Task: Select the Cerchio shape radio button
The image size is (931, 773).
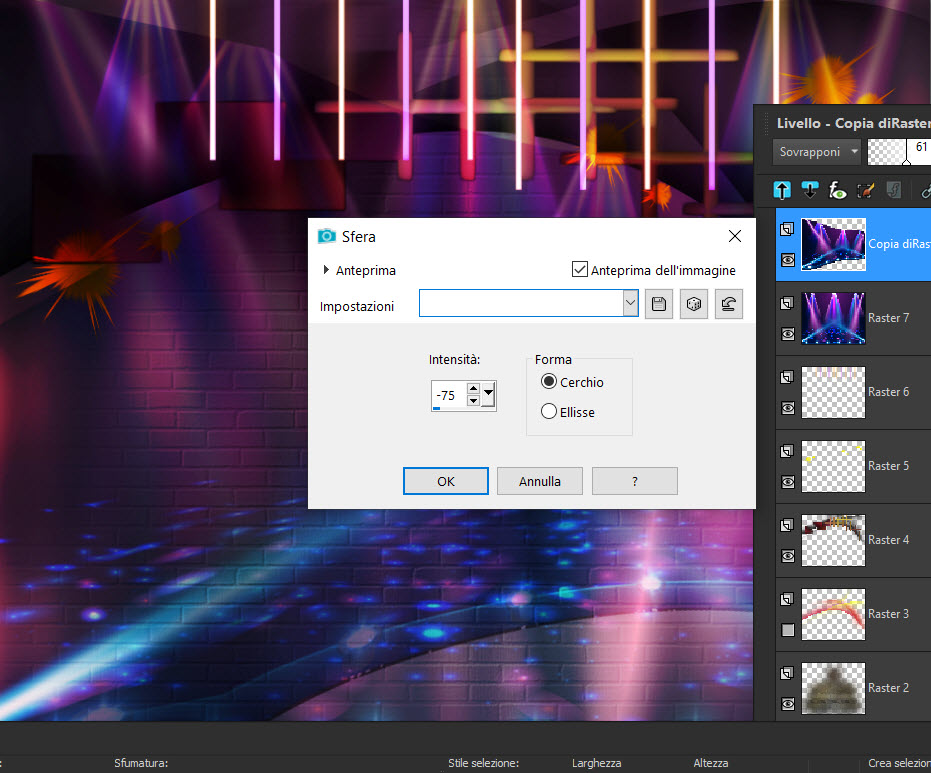Action: [x=549, y=382]
